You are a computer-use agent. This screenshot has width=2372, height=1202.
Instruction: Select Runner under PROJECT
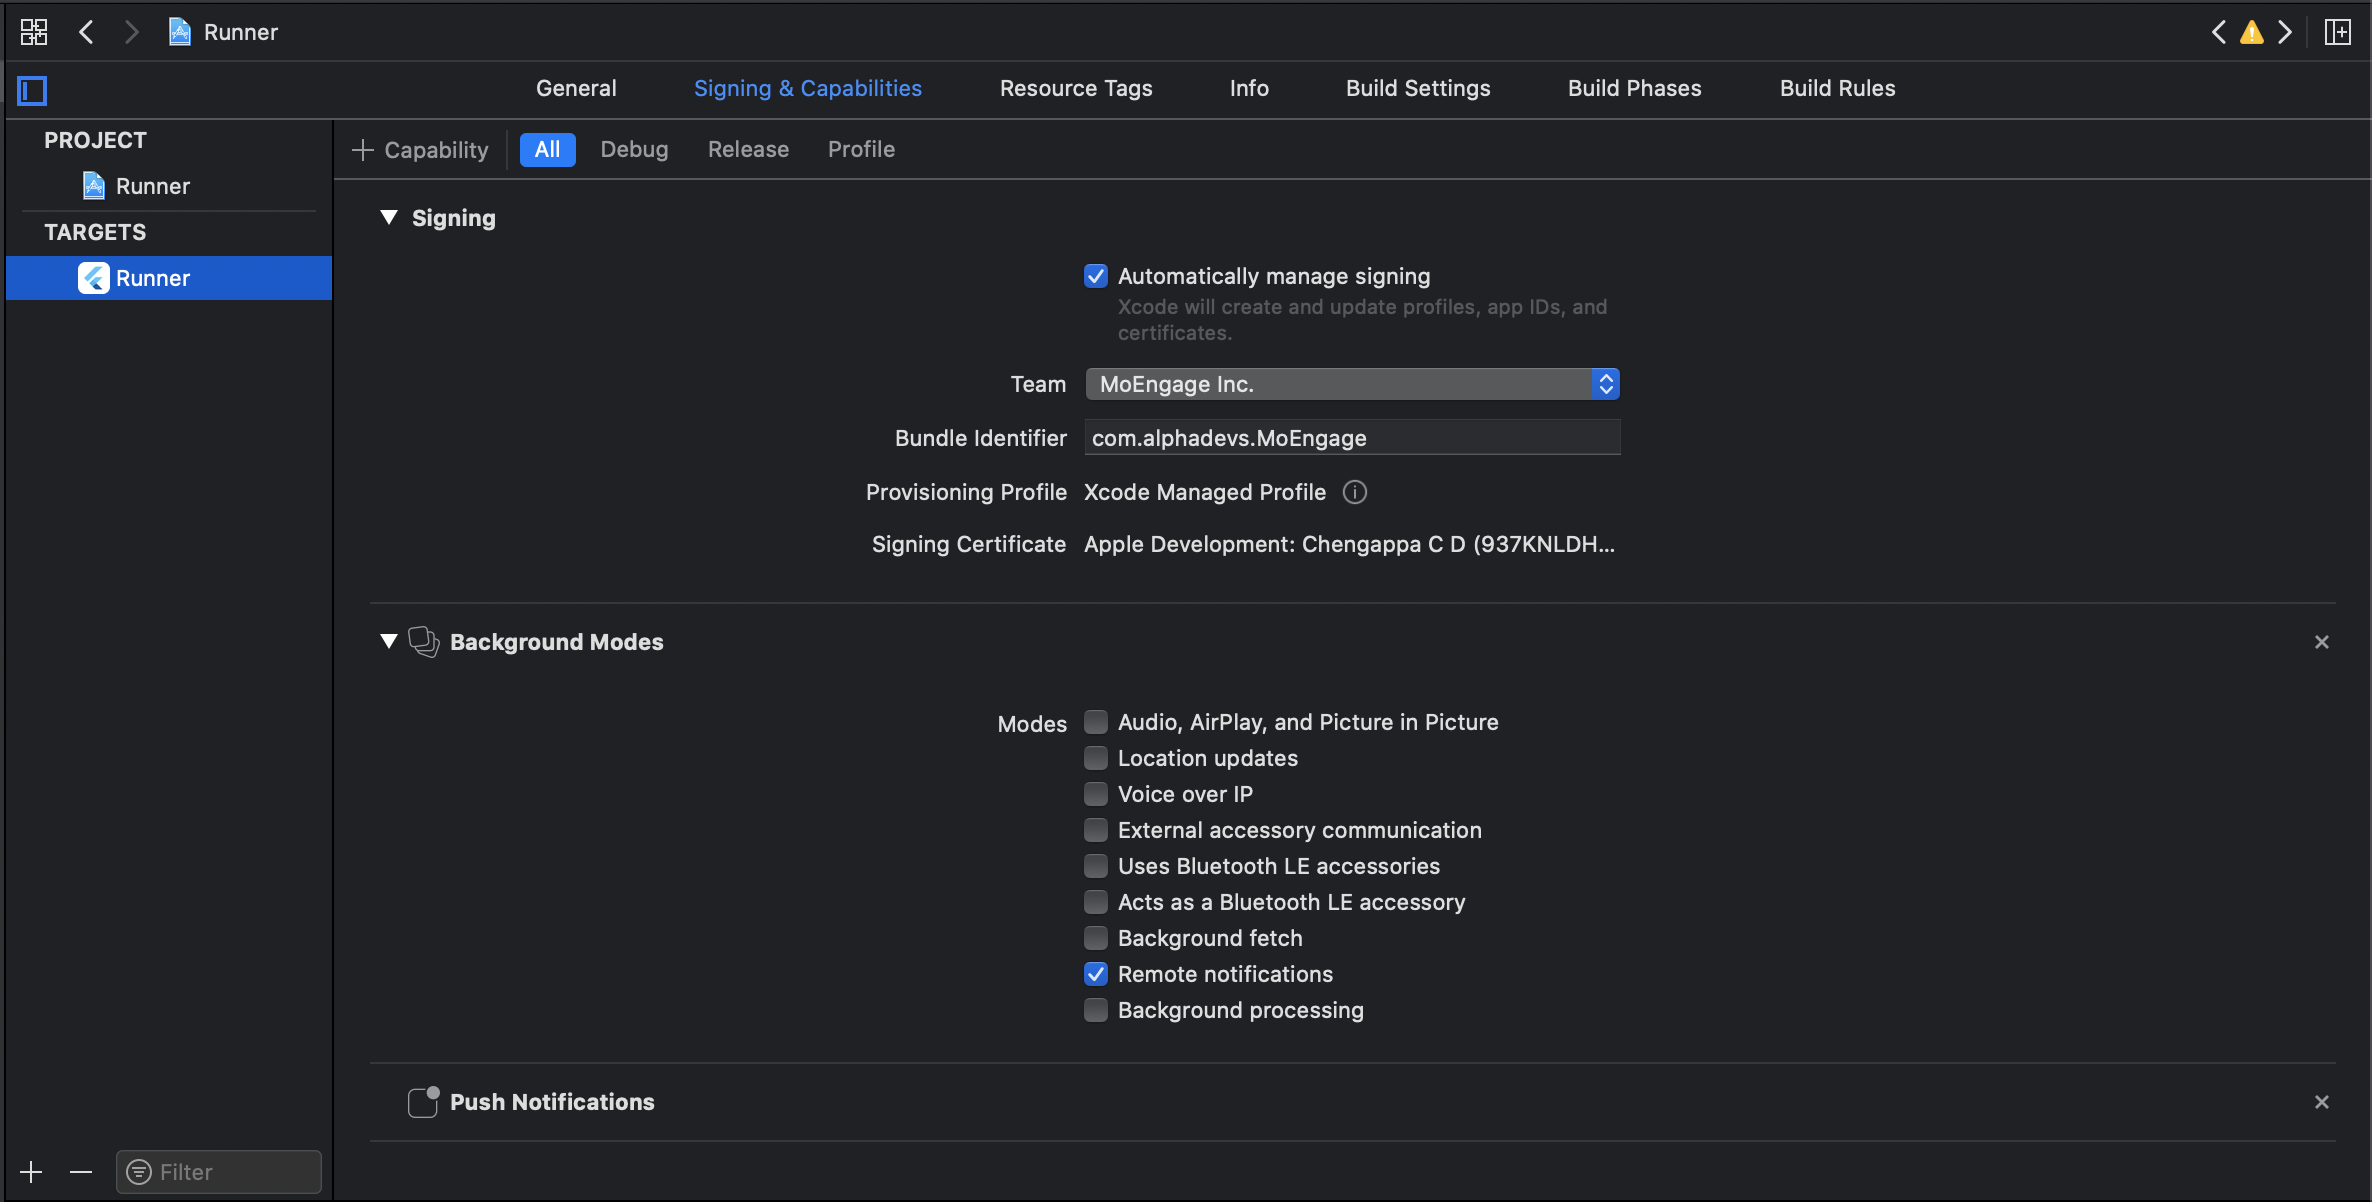(x=152, y=186)
